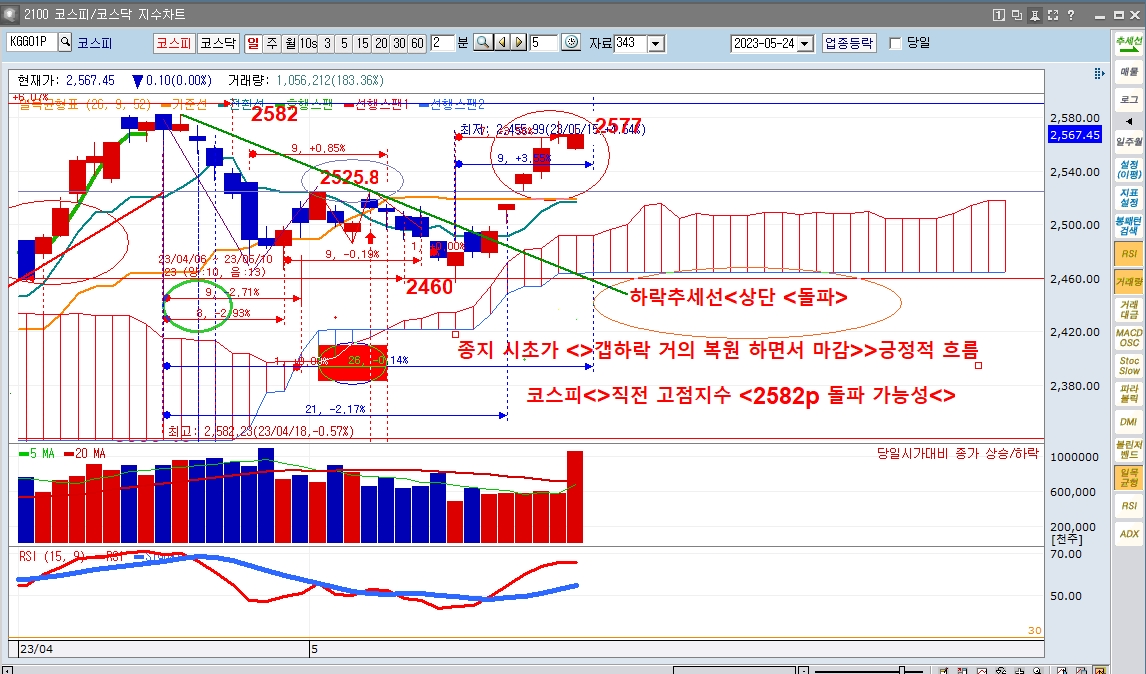Click the clock icon beside the period field
1146x674 pixels.
coord(571,43)
